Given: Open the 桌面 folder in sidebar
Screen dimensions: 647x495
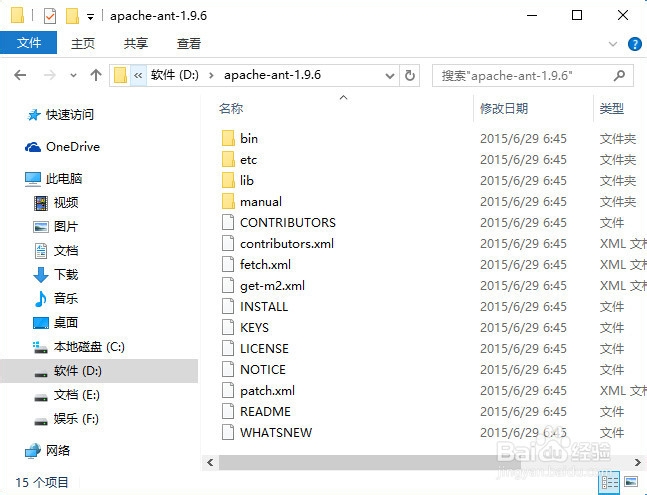Looking at the screenshot, I should point(56,322).
